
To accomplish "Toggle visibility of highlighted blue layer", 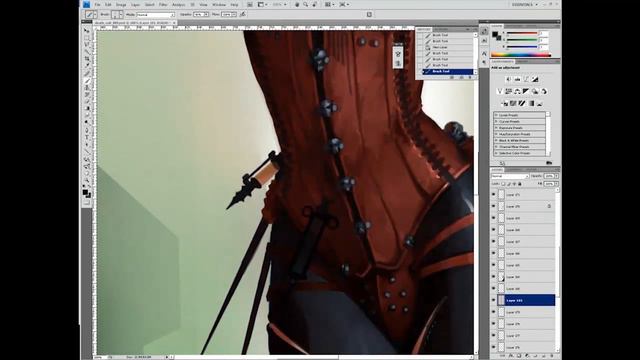I will (493, 300).
